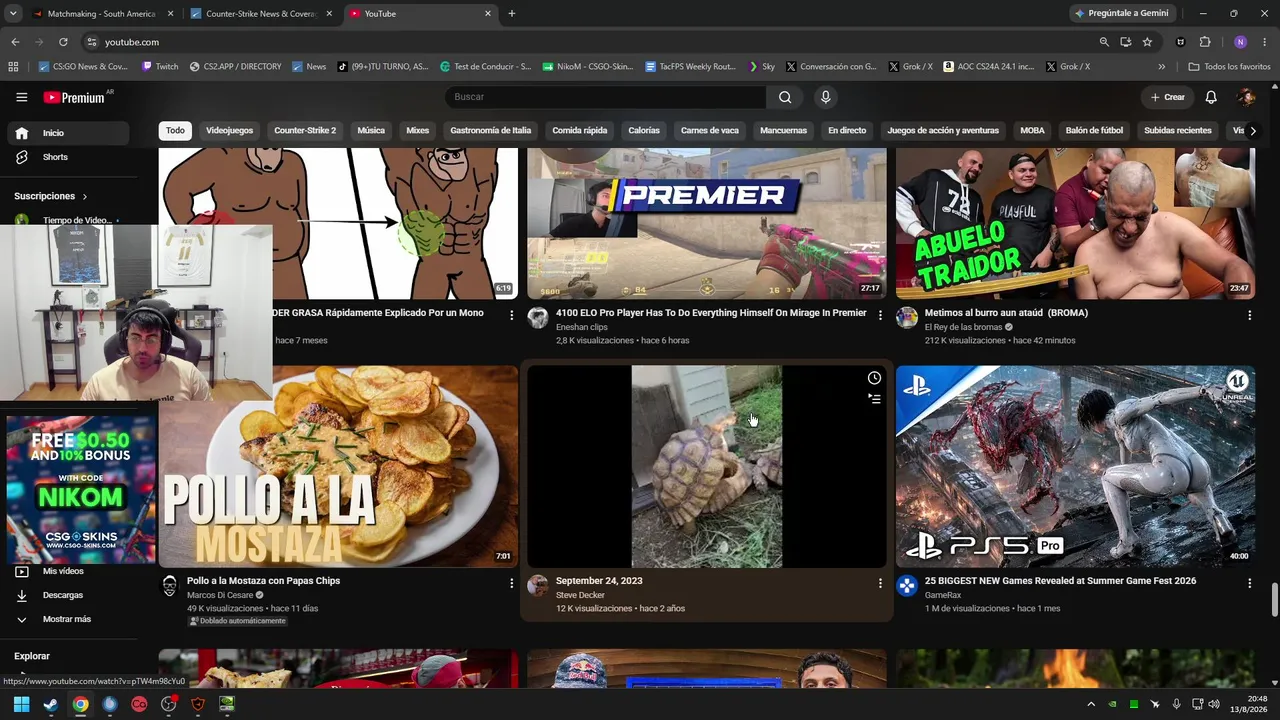1280x720 pixels.
Task: Open Todos los favoritos folder
Action: click(x=1229, y=67)
